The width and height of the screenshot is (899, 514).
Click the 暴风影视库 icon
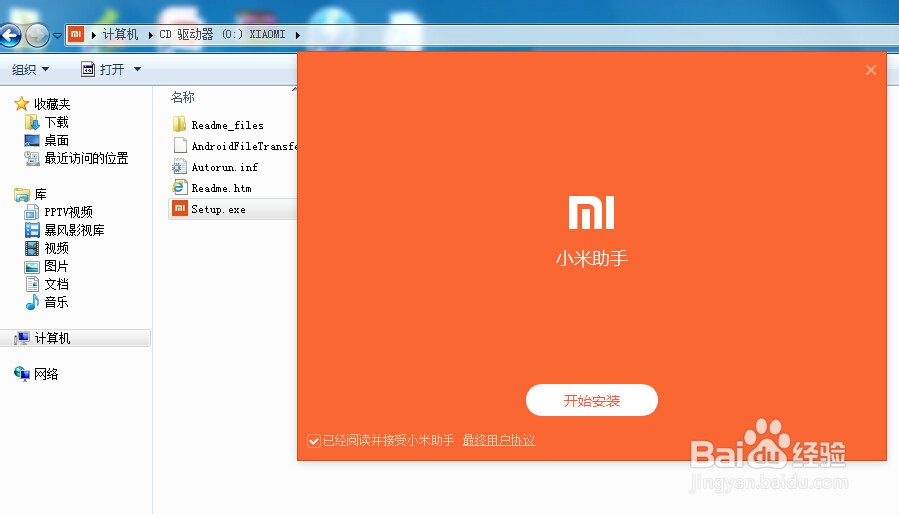32,230
